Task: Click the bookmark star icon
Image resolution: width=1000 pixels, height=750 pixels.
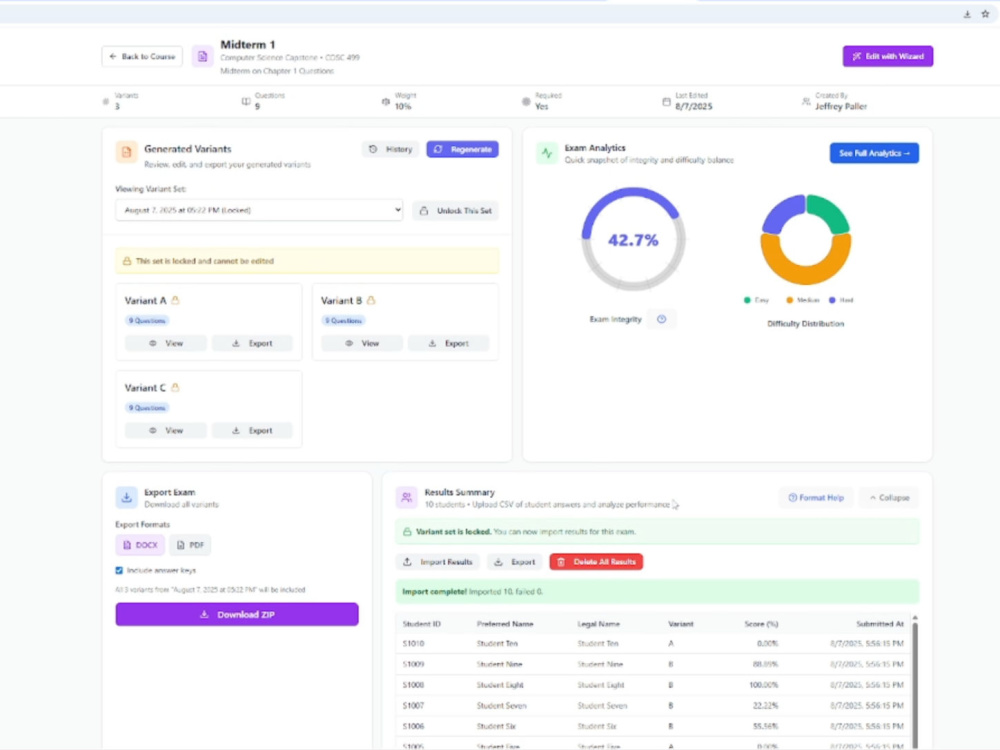Action: 985,14
